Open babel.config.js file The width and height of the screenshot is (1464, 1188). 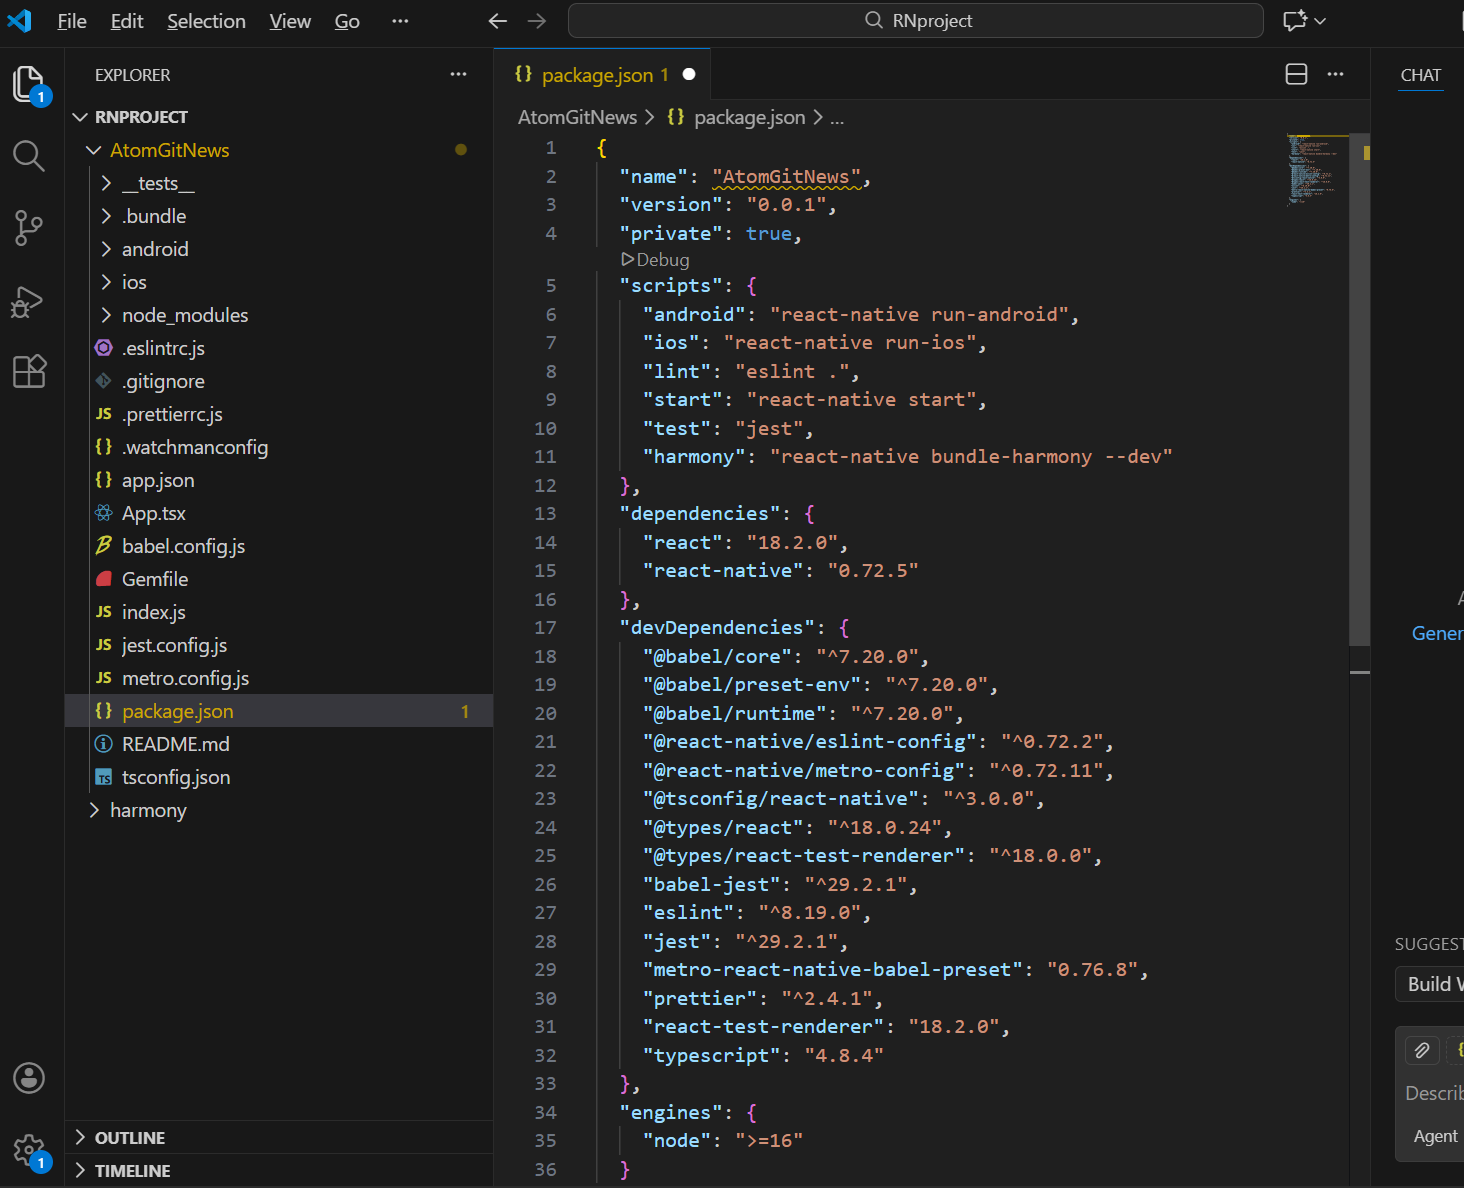279,546
